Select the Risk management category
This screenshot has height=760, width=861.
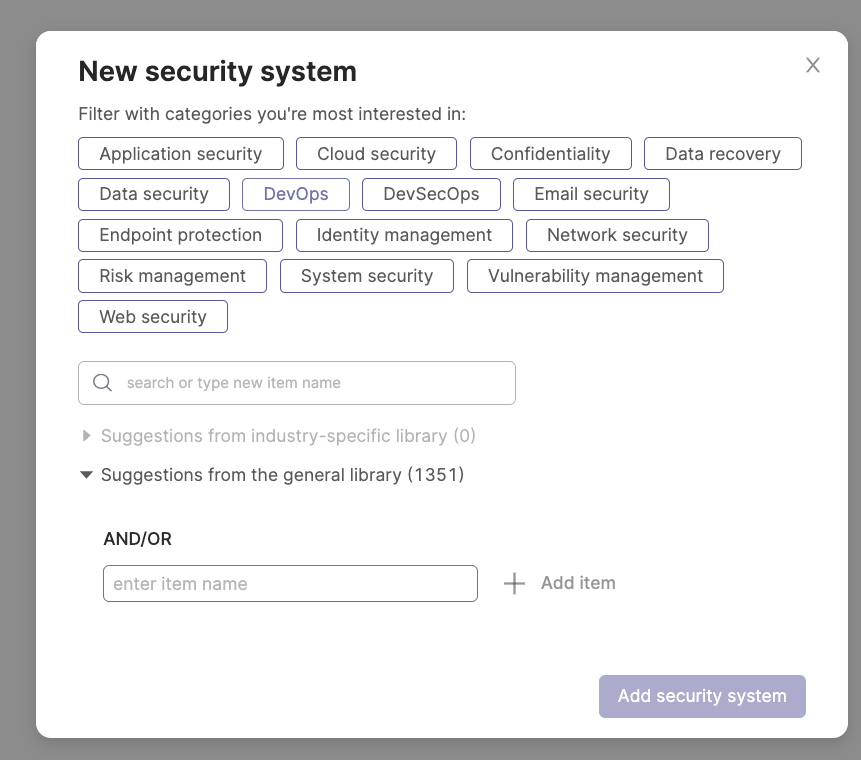pyautogui.click(x=172, y=275)
